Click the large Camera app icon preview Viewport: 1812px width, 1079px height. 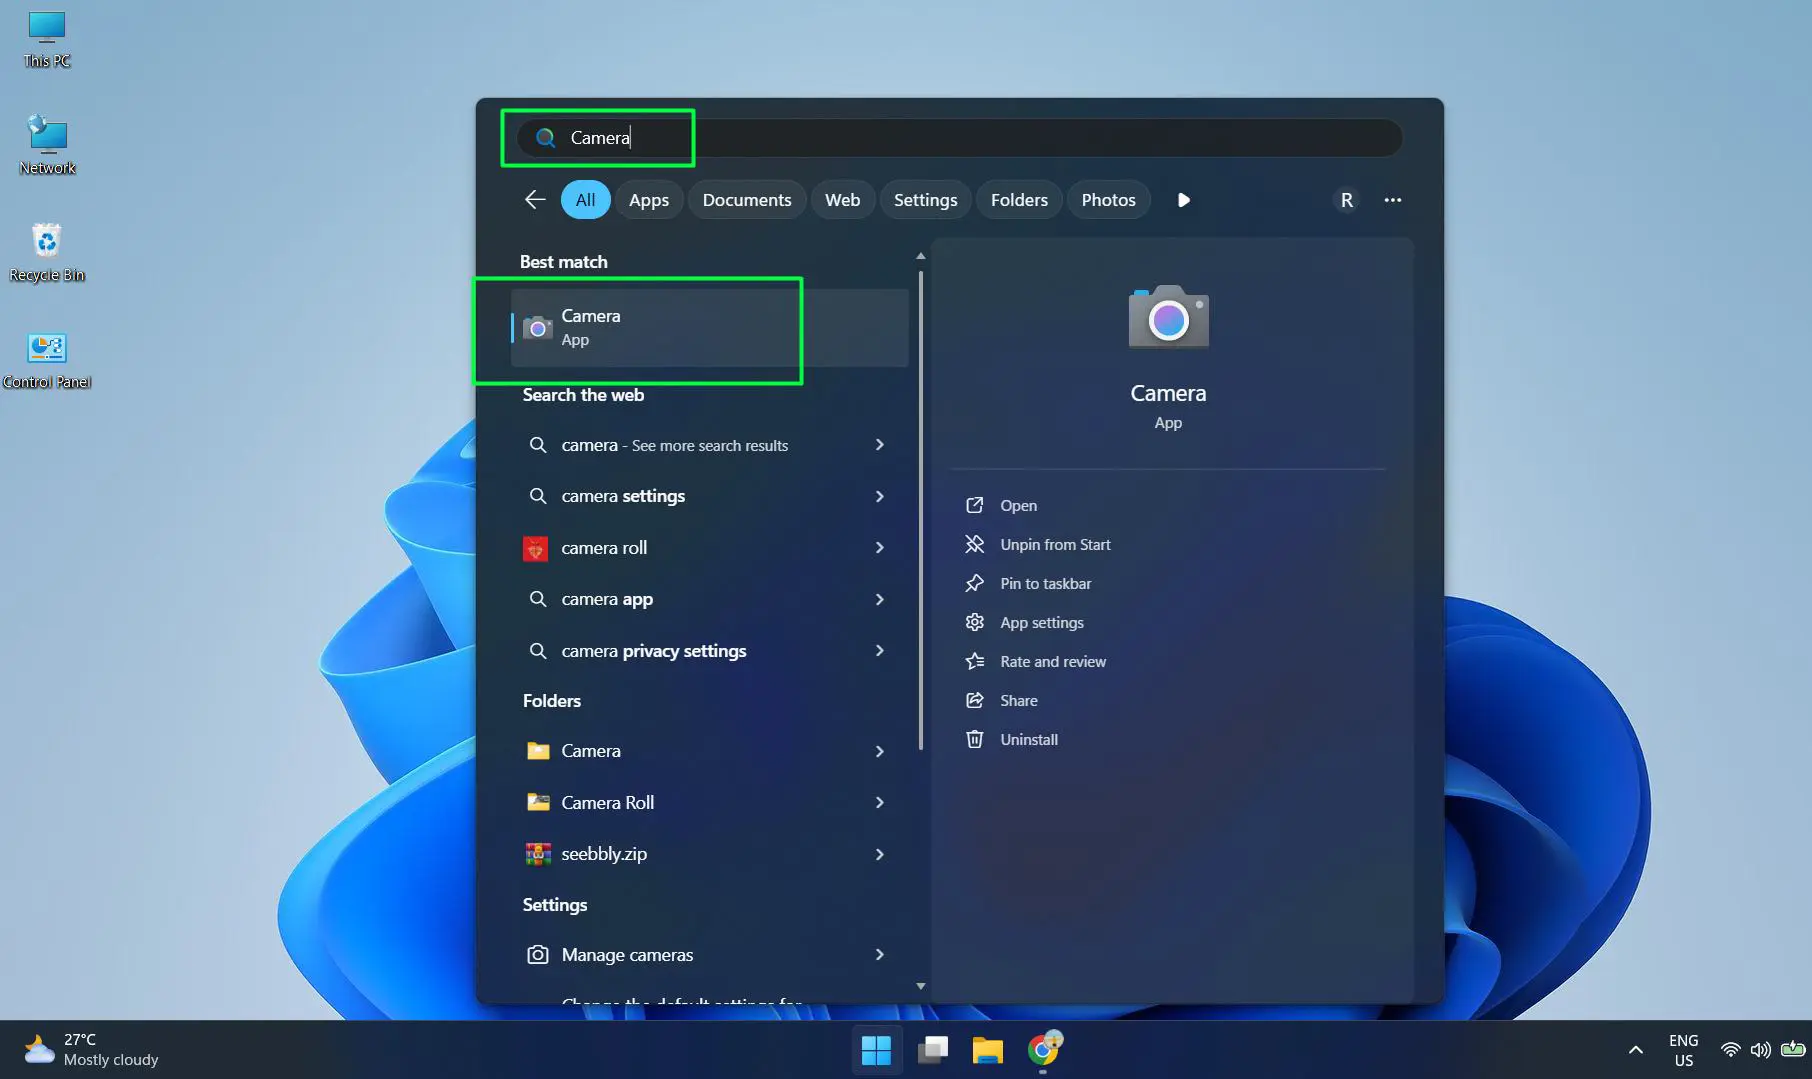pyautogui.click(x=1167, y=318)
